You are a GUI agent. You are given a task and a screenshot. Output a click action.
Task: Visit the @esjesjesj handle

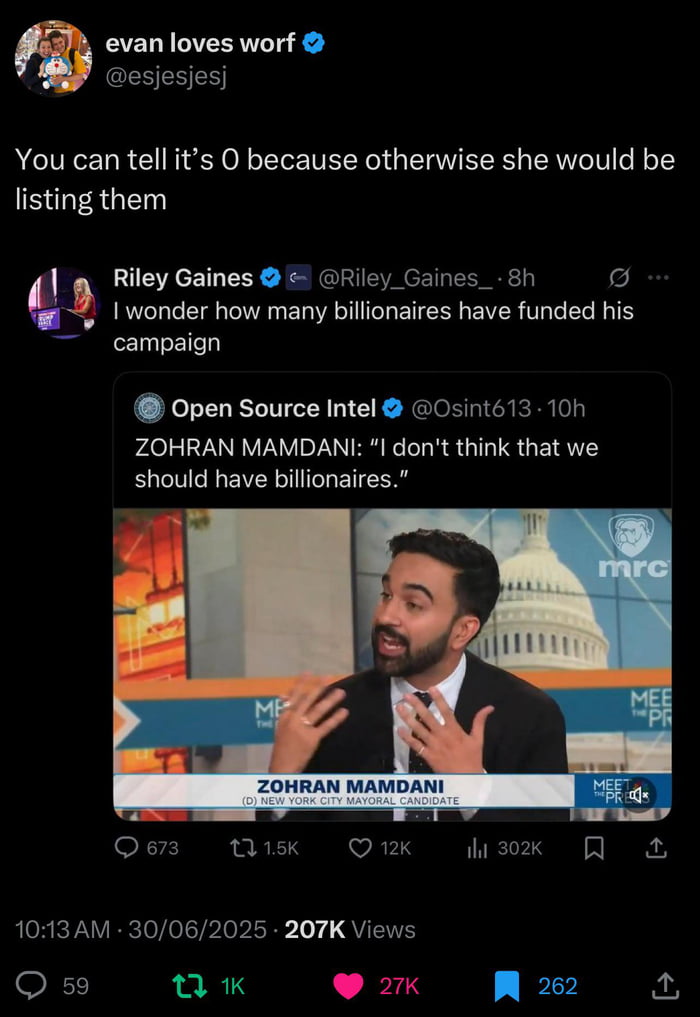coord(165,76)
